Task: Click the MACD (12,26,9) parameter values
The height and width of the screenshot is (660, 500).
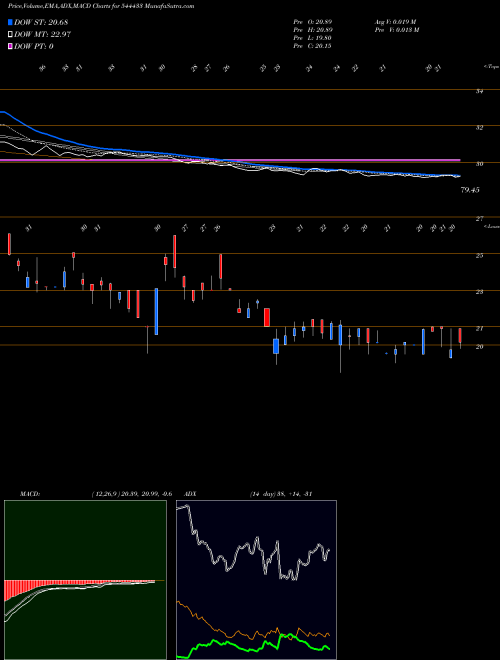Action: coord(131,494)
